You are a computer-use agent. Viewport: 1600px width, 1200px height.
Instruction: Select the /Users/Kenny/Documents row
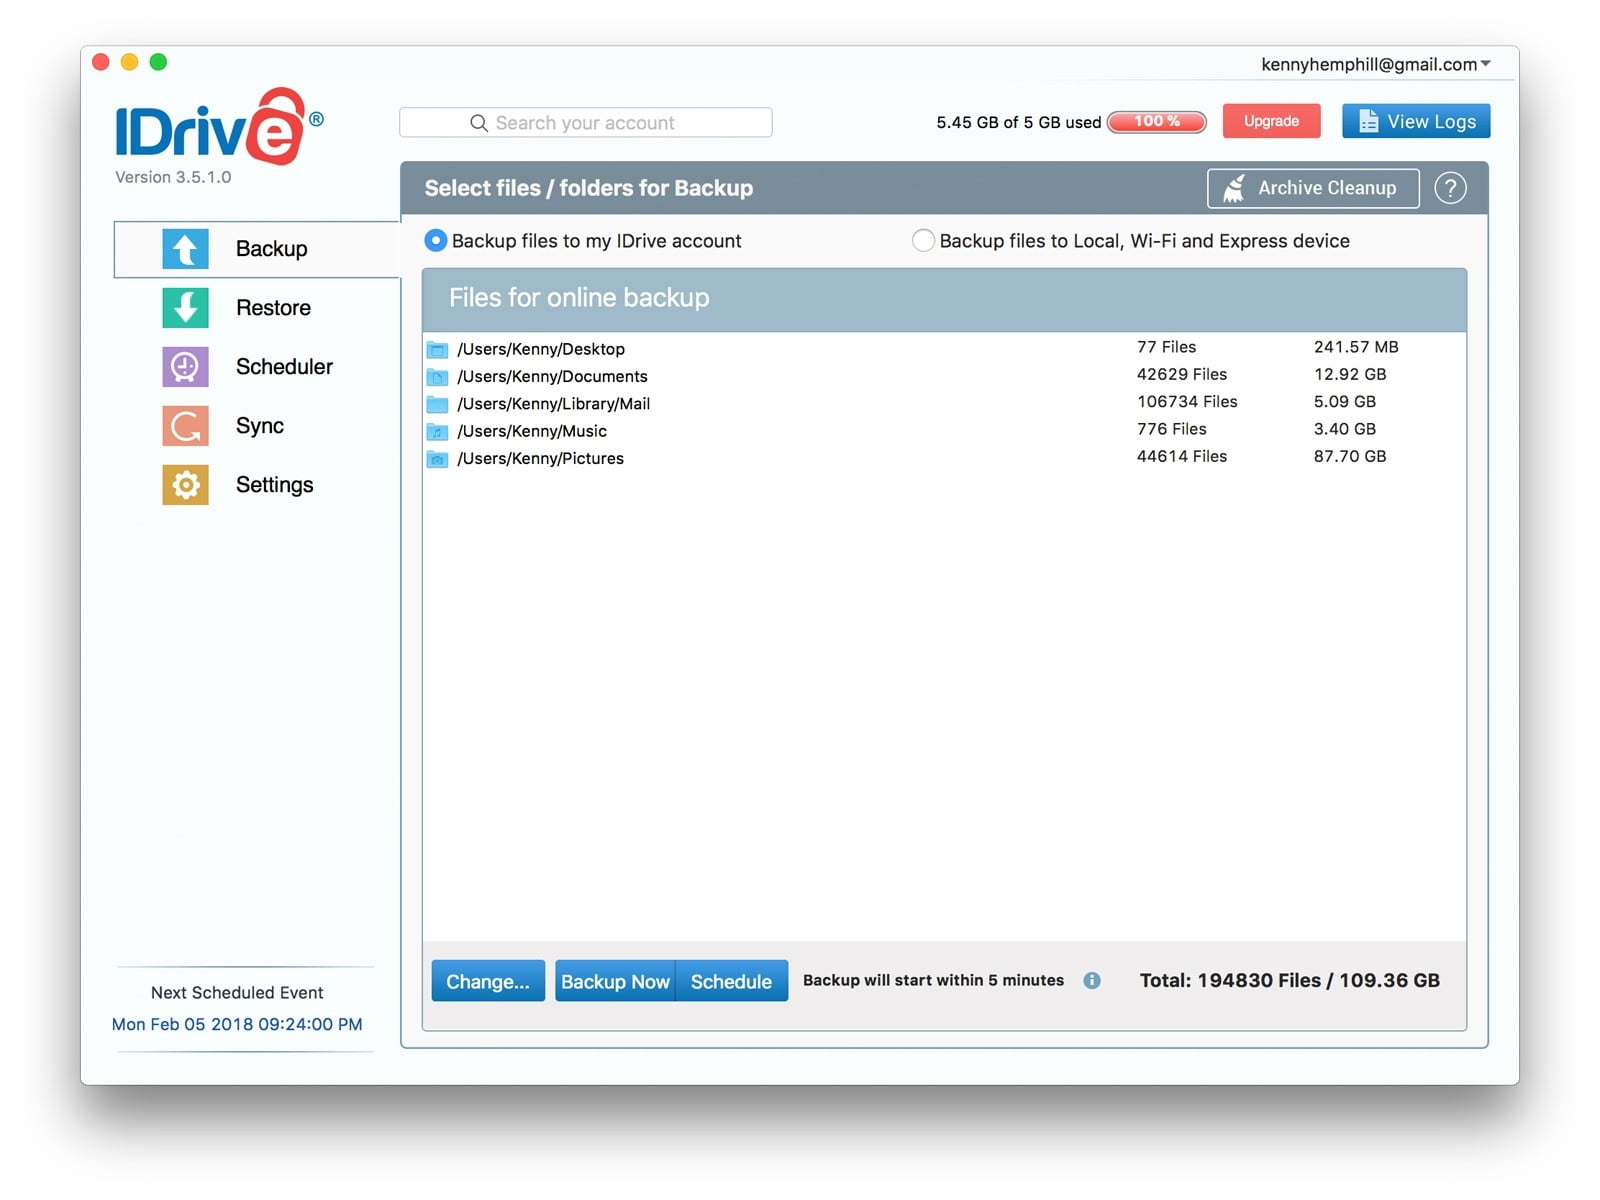944,376
